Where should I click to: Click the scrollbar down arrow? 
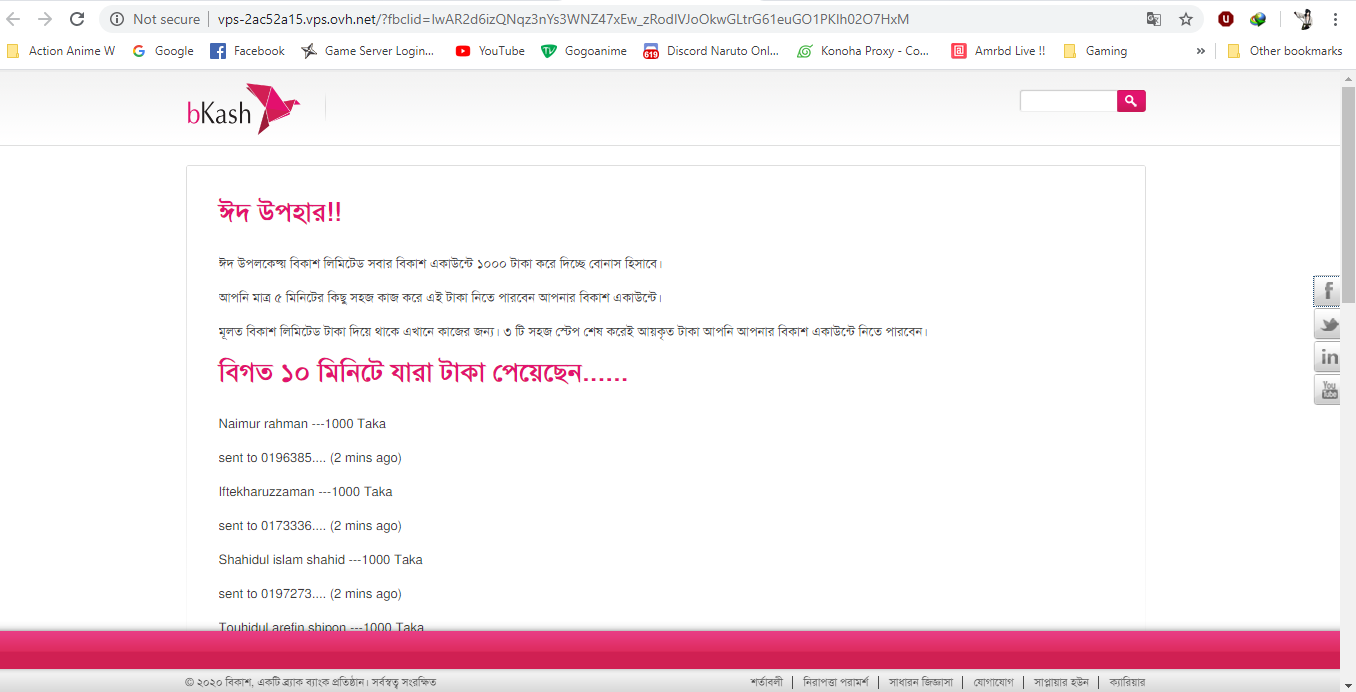coord(1348,683)
